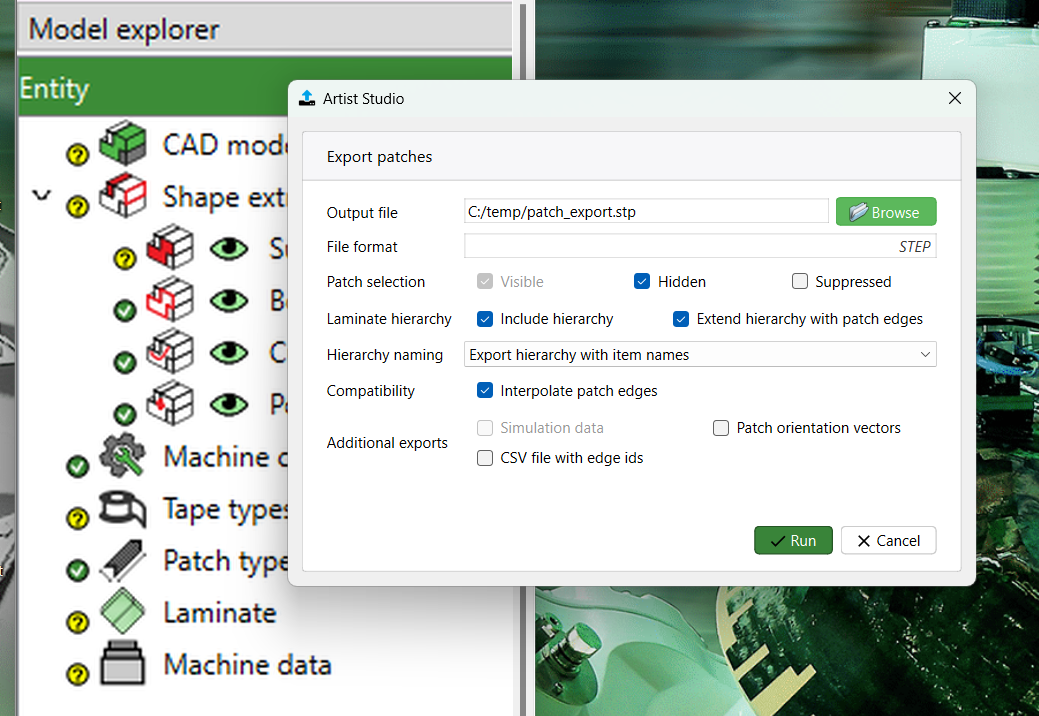
Task: Uncheck the Hidden patch selection checkbox
Action: [x=642, y=282]
